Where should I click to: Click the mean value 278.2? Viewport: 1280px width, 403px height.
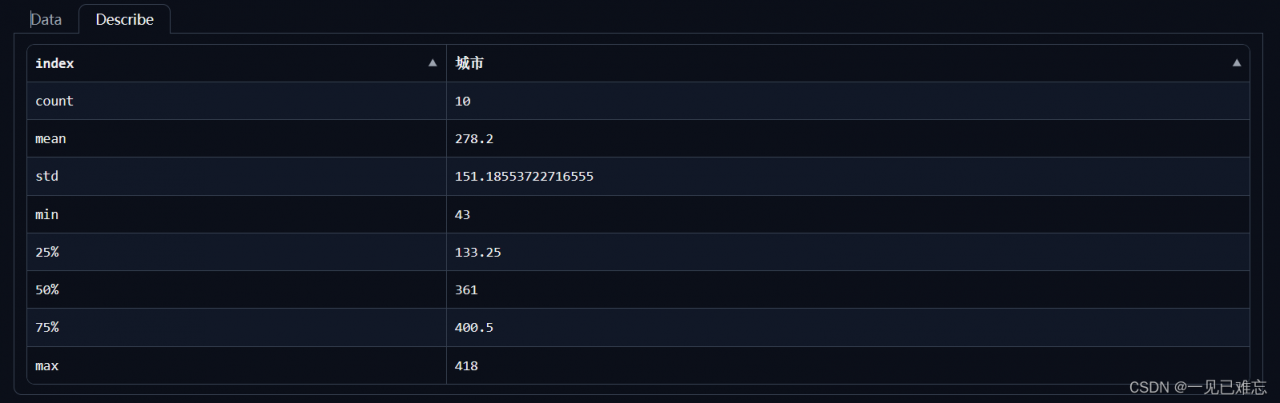474,139
